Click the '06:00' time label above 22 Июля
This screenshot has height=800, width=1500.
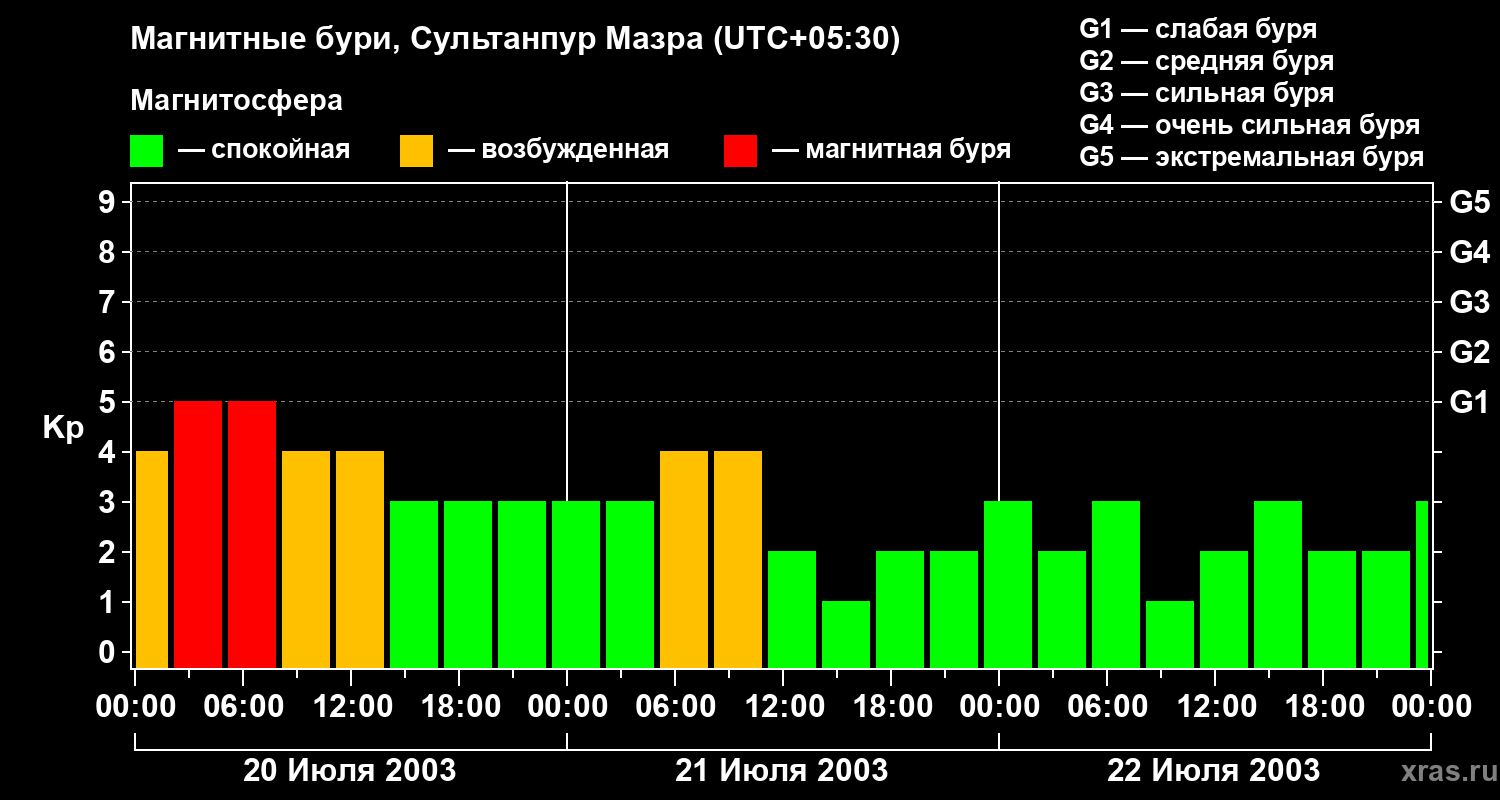[1106, 707]
